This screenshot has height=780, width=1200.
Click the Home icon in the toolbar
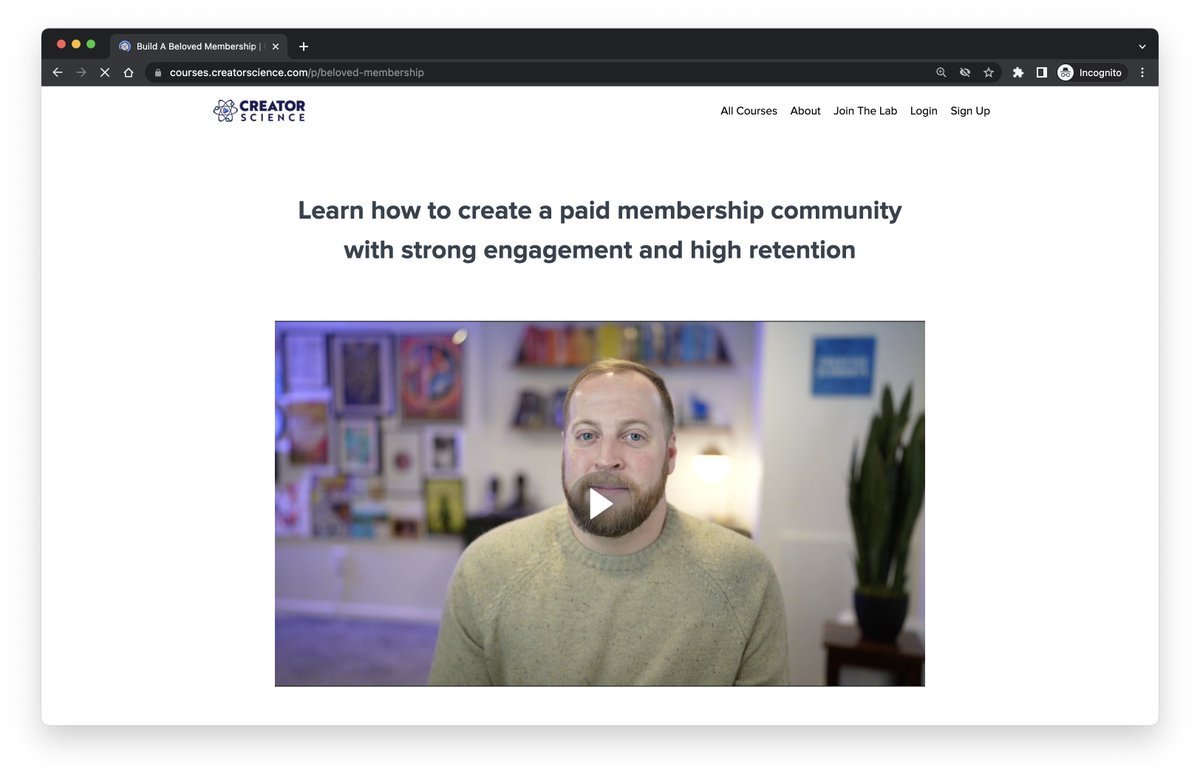(x=128, y=72)
